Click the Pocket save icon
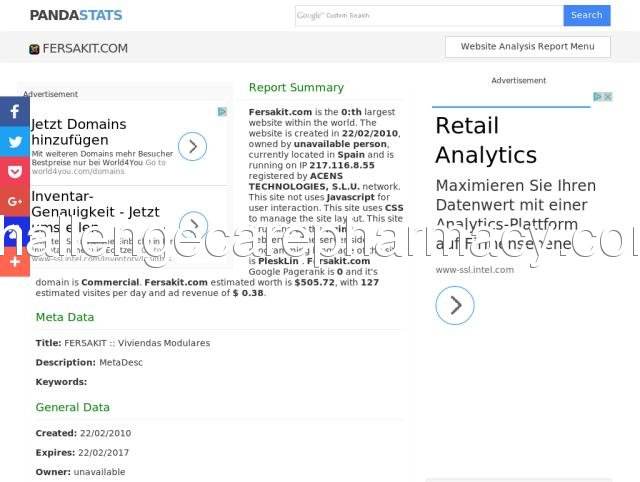 pyautogui.click(x=15, y=171)
